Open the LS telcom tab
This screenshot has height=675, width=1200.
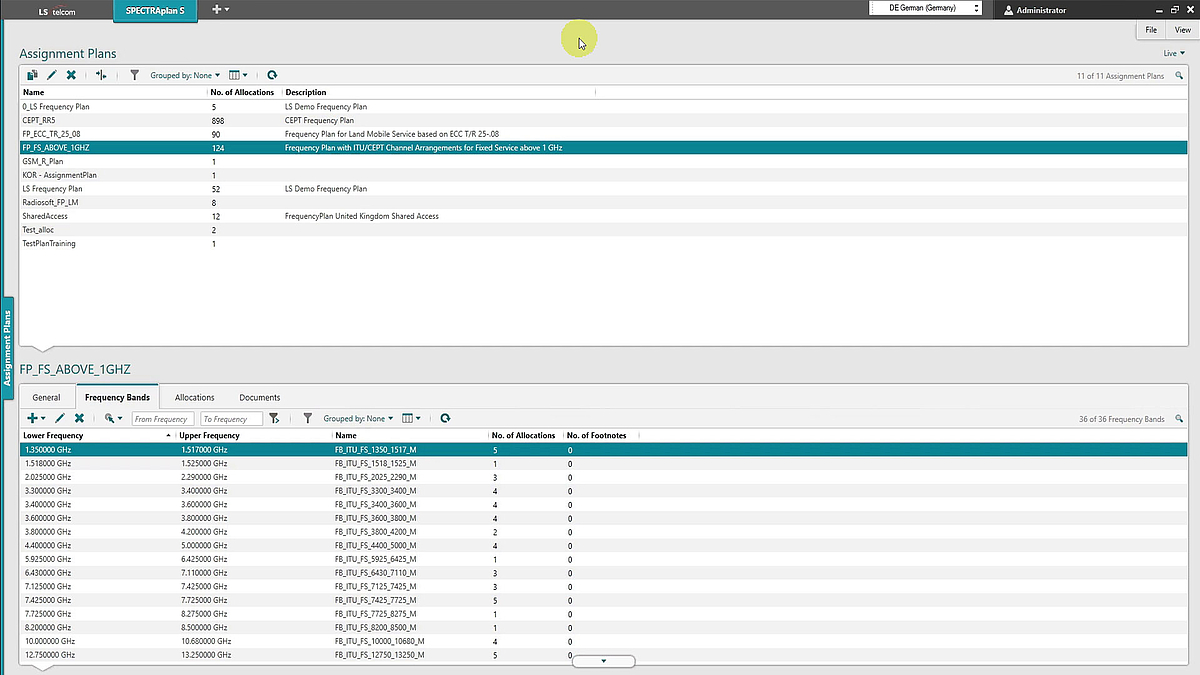point(56,10)
